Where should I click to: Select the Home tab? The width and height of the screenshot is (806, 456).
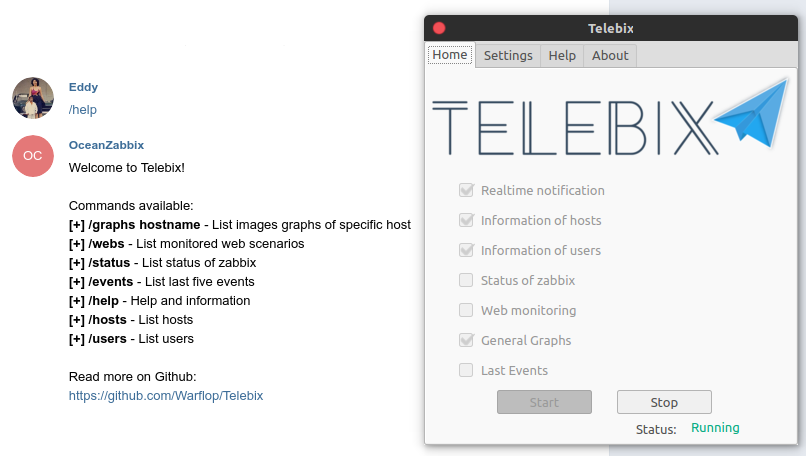tap(450, 54)
